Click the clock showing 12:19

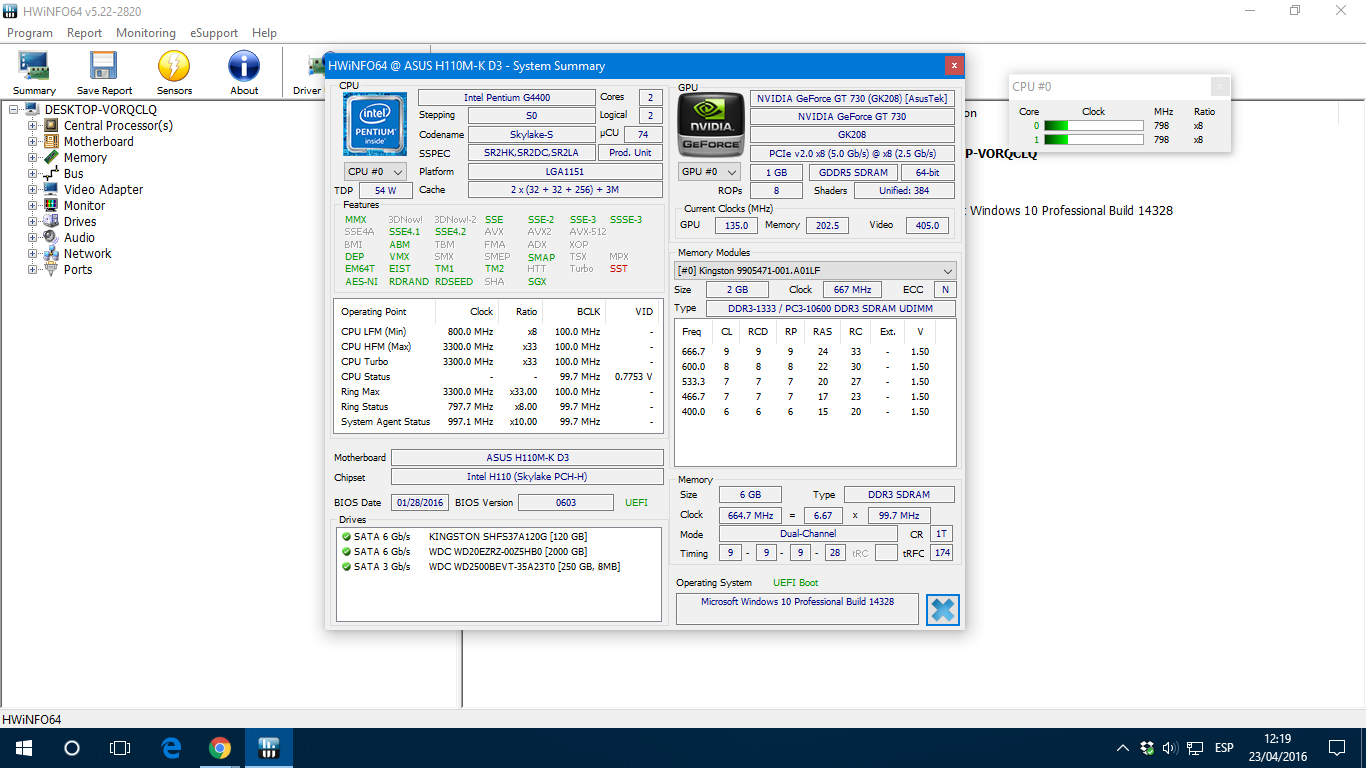click(1277, 740)
